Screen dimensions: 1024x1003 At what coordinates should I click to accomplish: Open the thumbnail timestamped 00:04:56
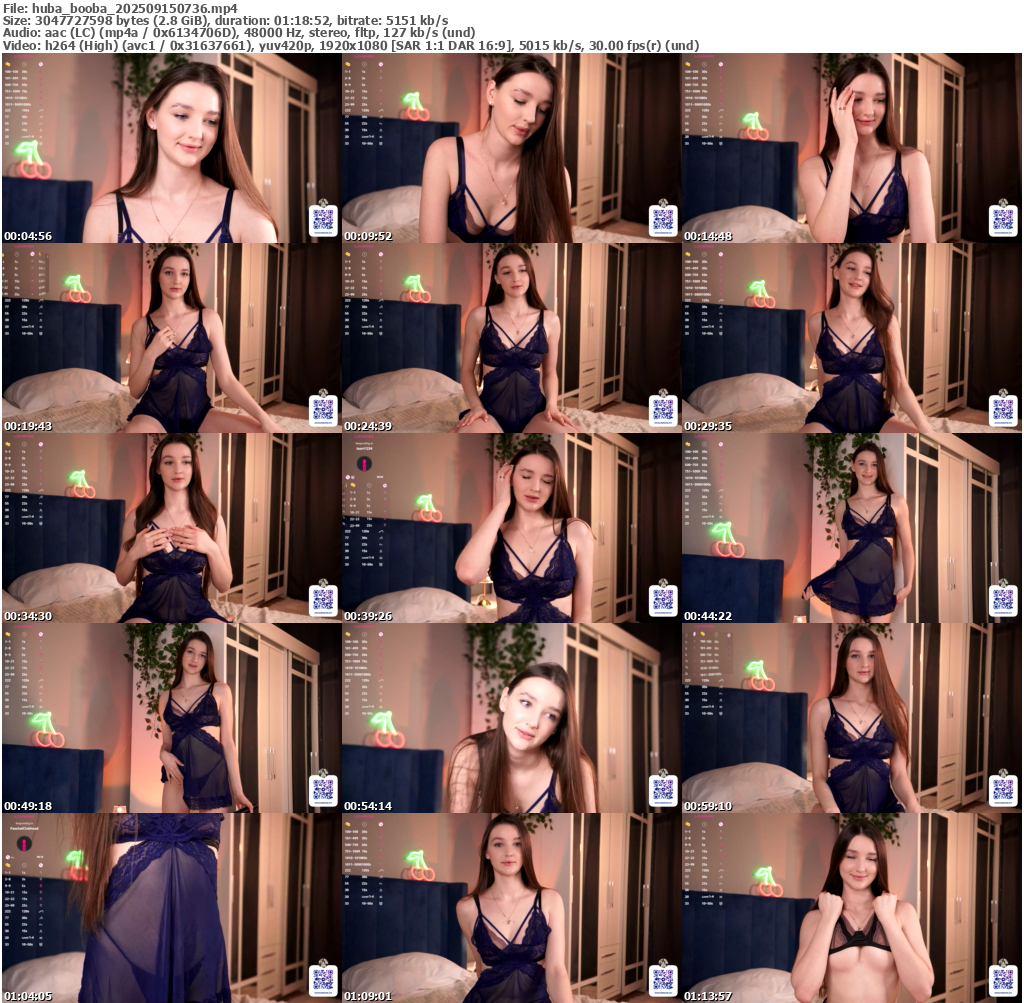171,148
